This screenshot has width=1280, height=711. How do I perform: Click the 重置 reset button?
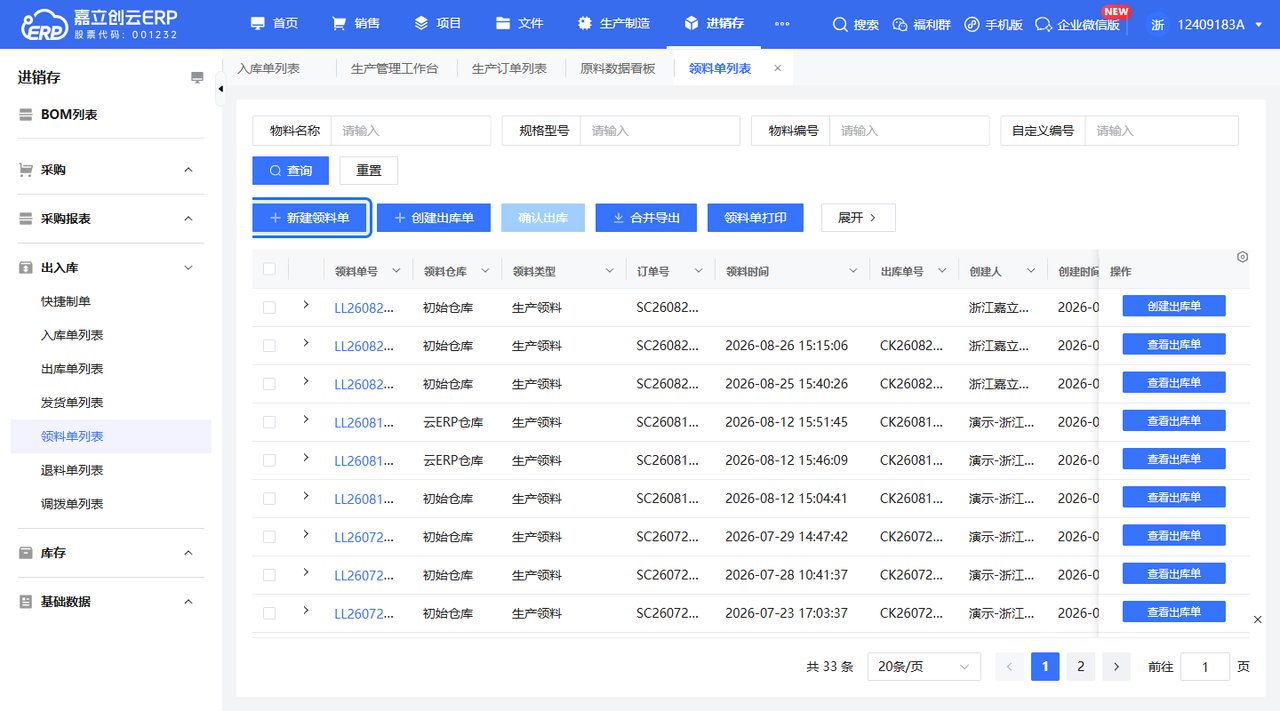(x=369, y=171)
